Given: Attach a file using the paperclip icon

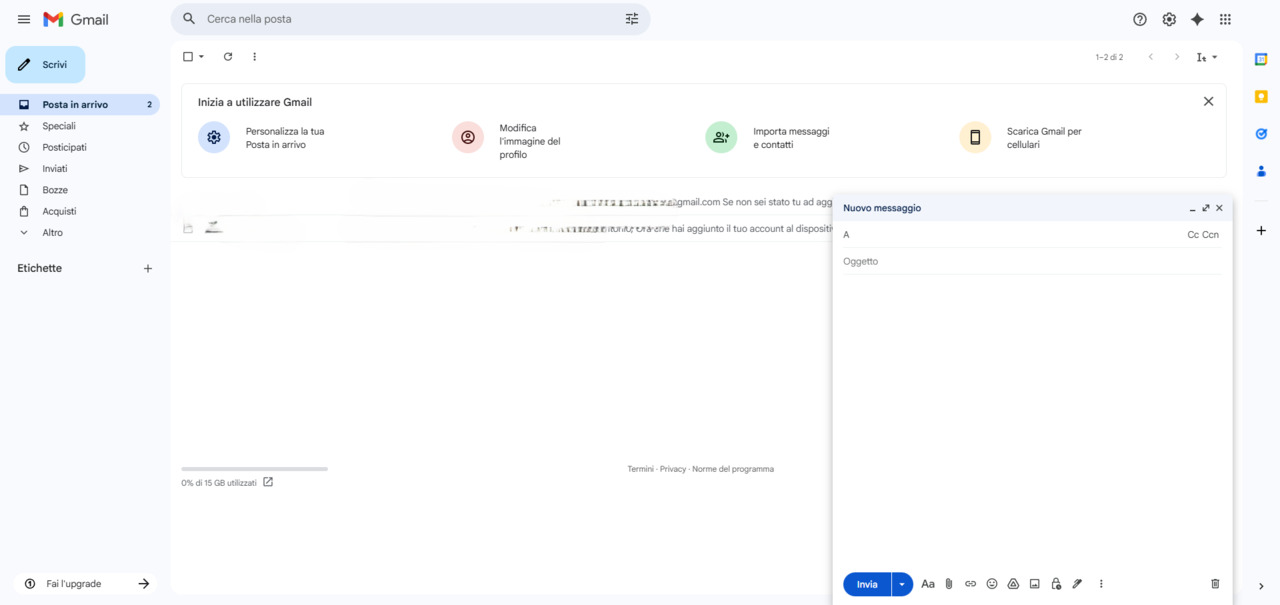Looking at the screenshot, I should 948,583.
